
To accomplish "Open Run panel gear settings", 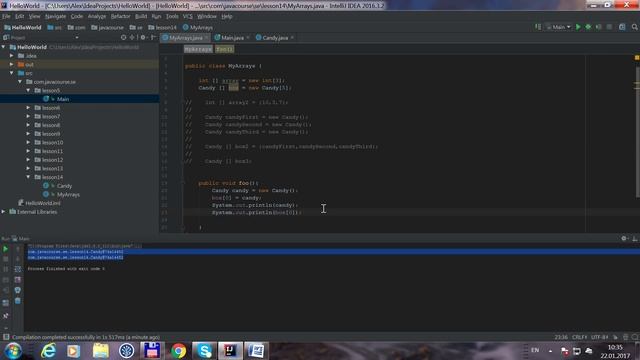I will pos(624,238).
